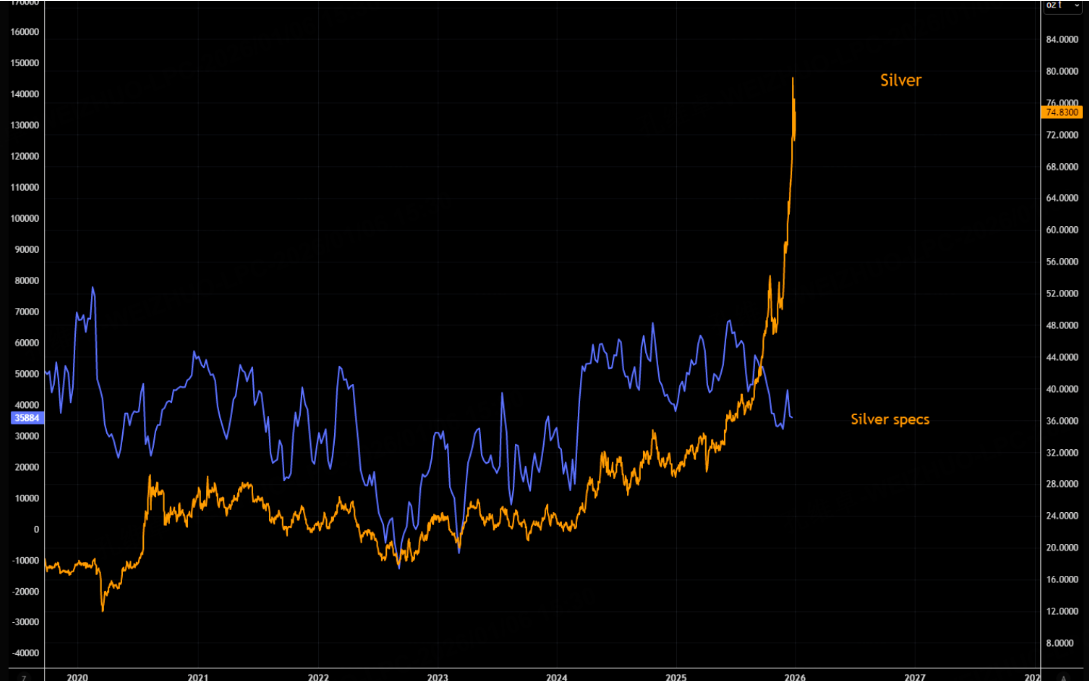1089x681 pixels.
Task: Click the 150000 tick on left axis
Action: [24, 63]
